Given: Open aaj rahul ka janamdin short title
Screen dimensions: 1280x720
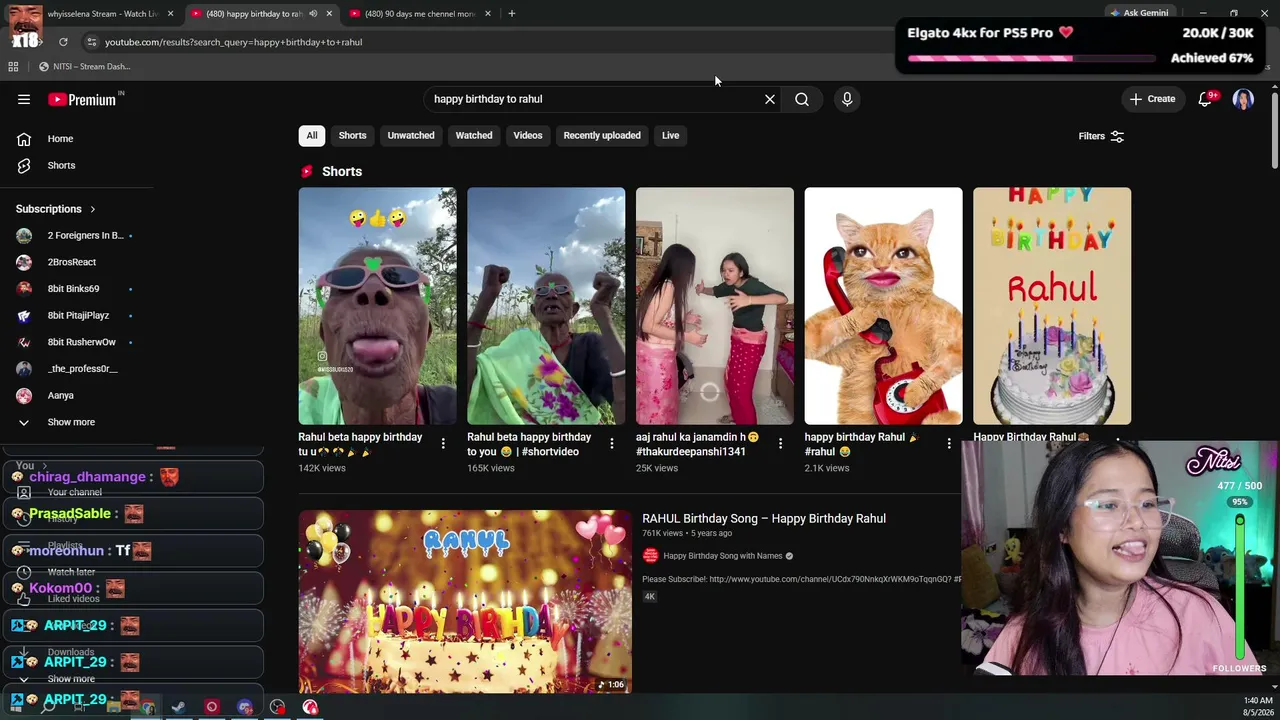Looking at the screenshot, I should (697, 444).
